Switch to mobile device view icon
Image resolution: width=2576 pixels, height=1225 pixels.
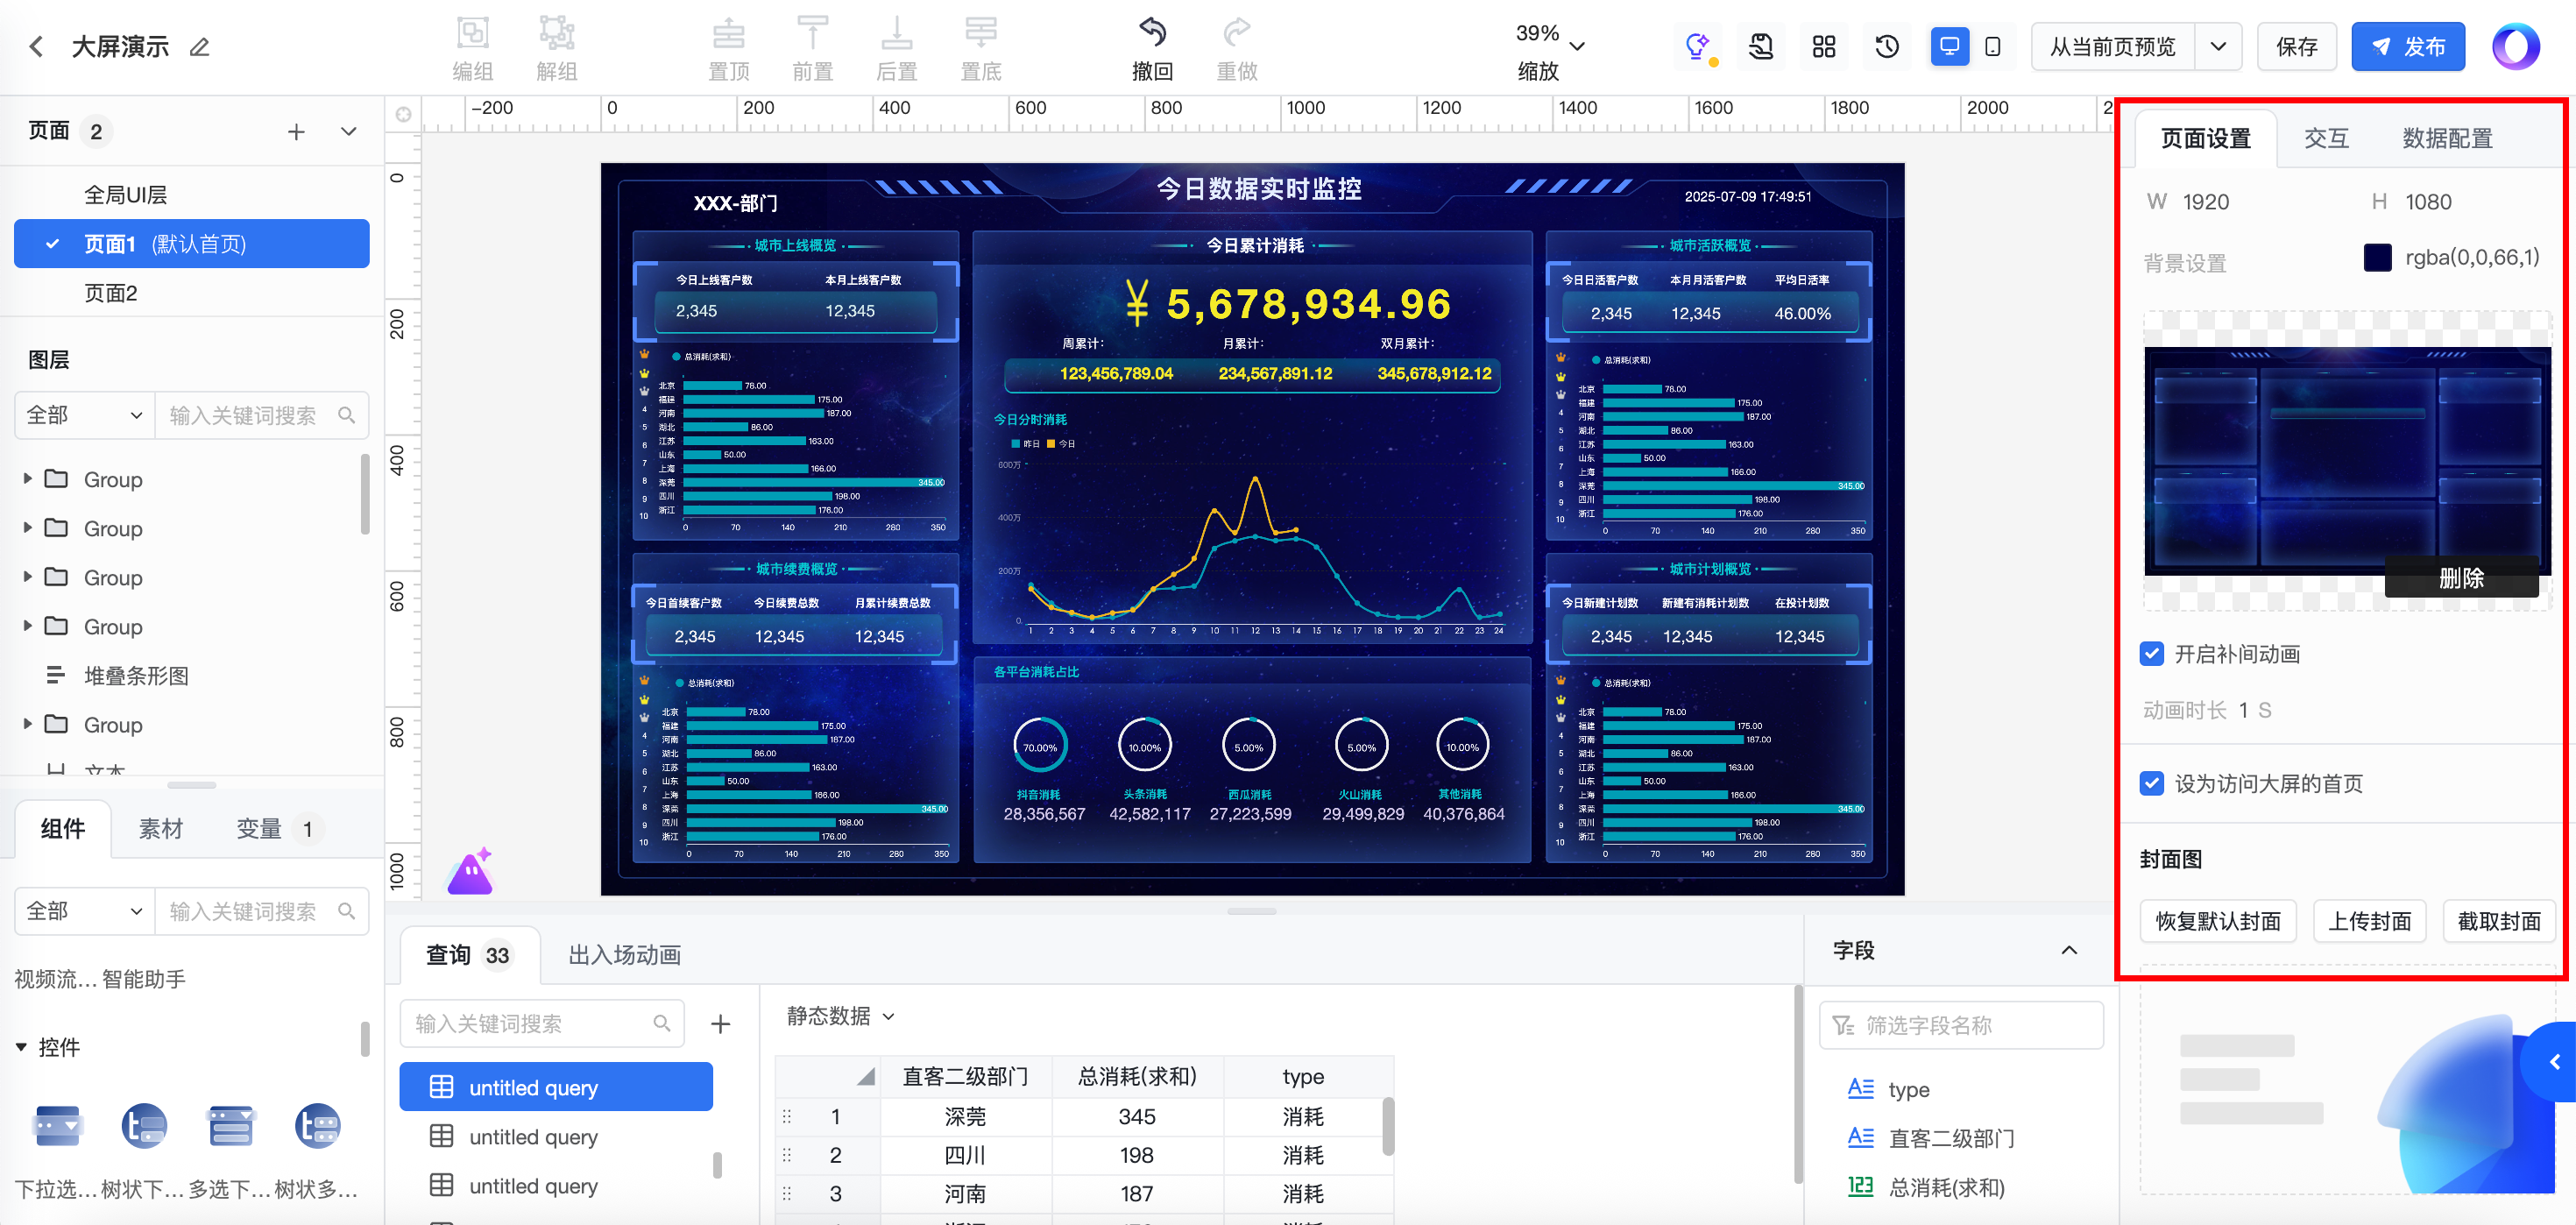pos(1992,47)
